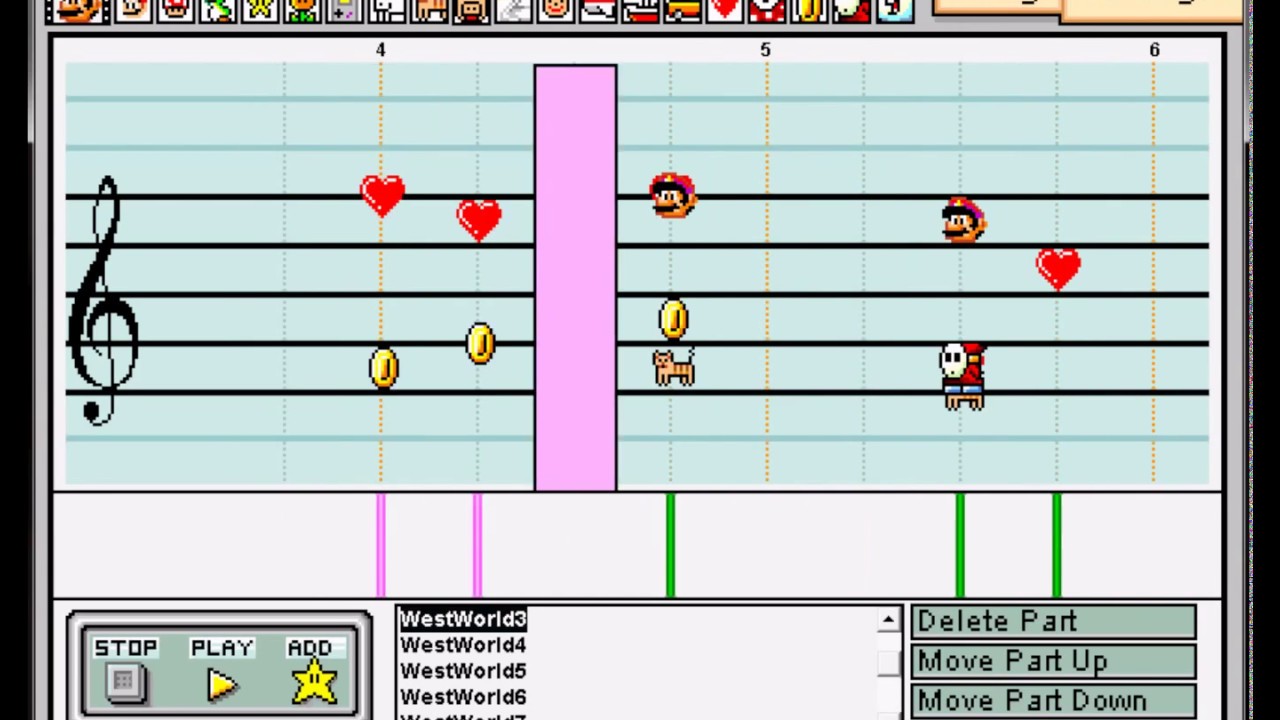The height and width of the screenshot is (720, 1280).
Task: Click the Move Part Up button
Action: [1053, 661]
